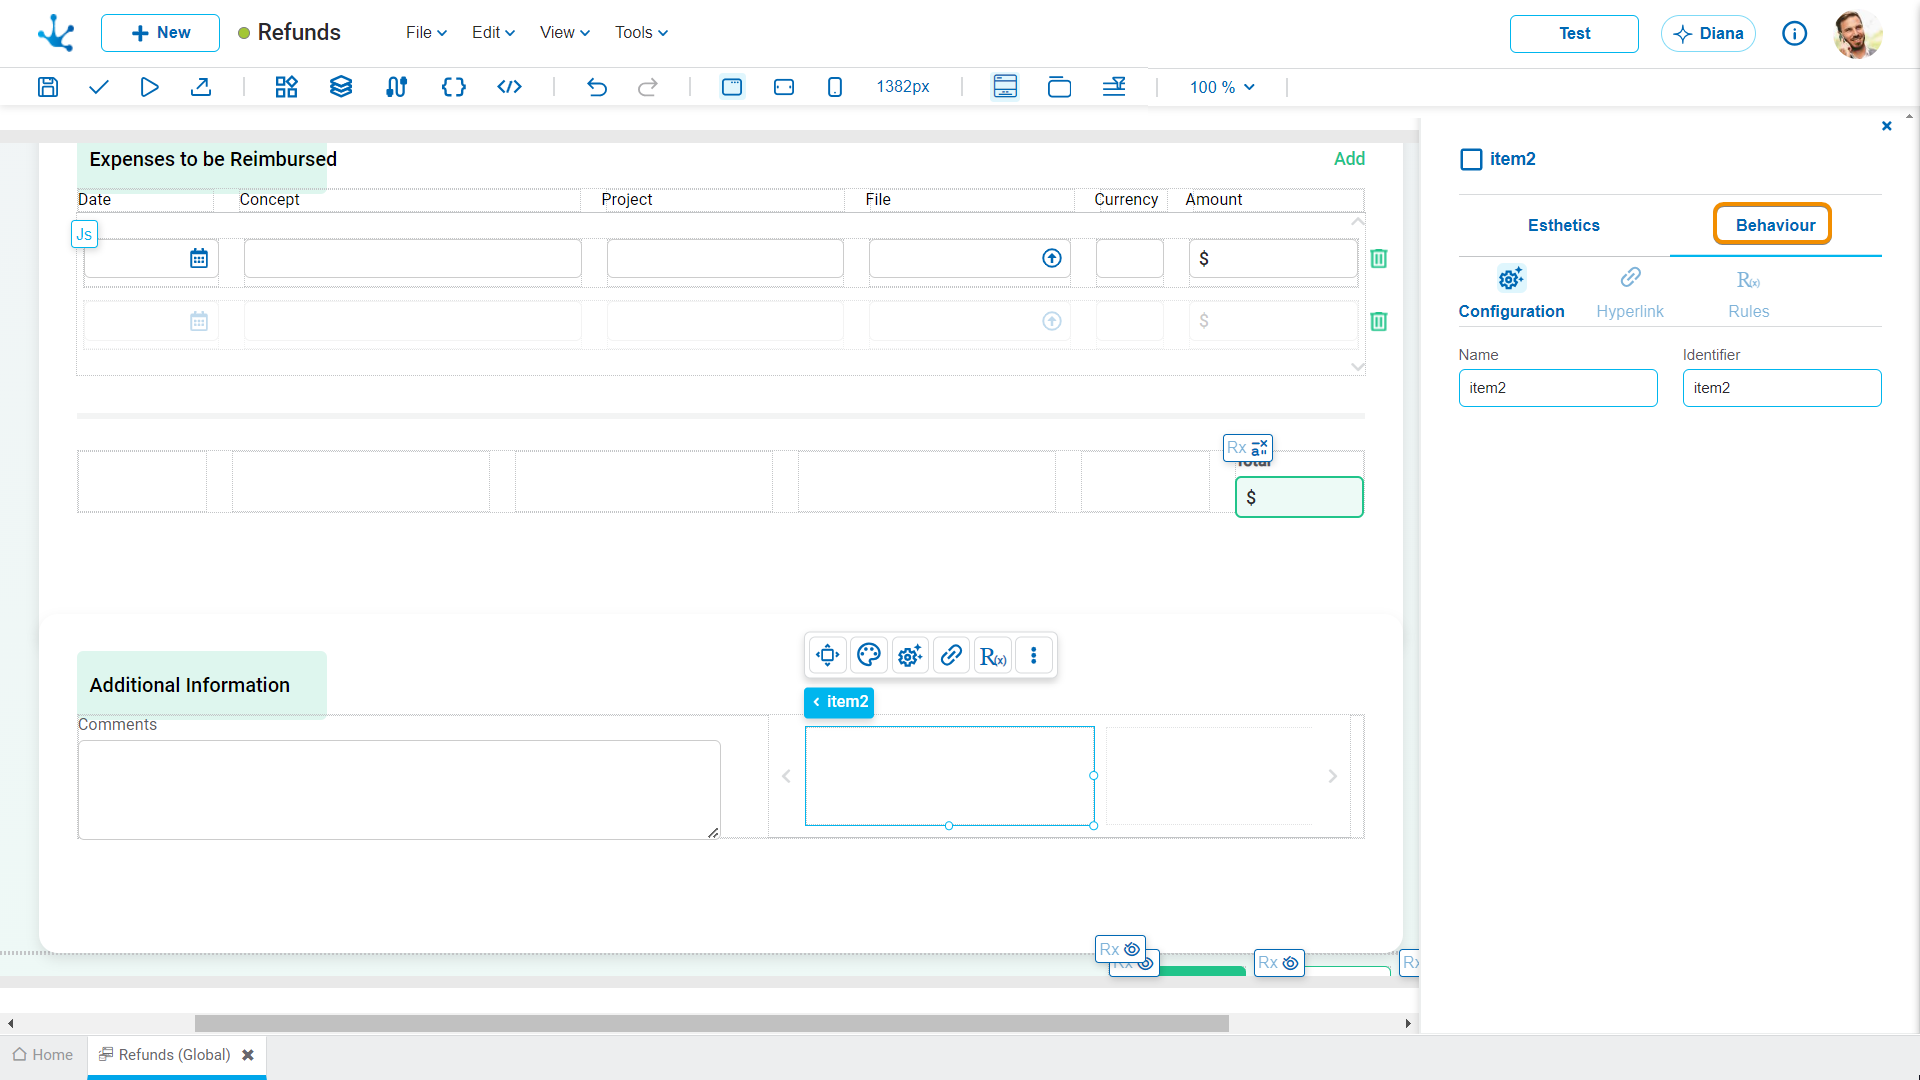The height and width of the screenshot is (1080, 1920).
Task: Delete first expense row with trash icon
Action: tap(1378, 258)
